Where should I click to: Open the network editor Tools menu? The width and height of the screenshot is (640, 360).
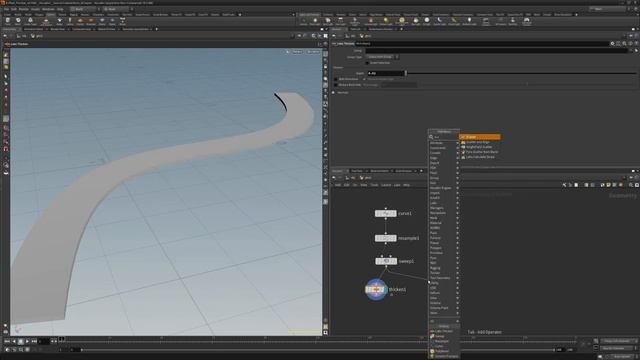(x=374, y=185)
